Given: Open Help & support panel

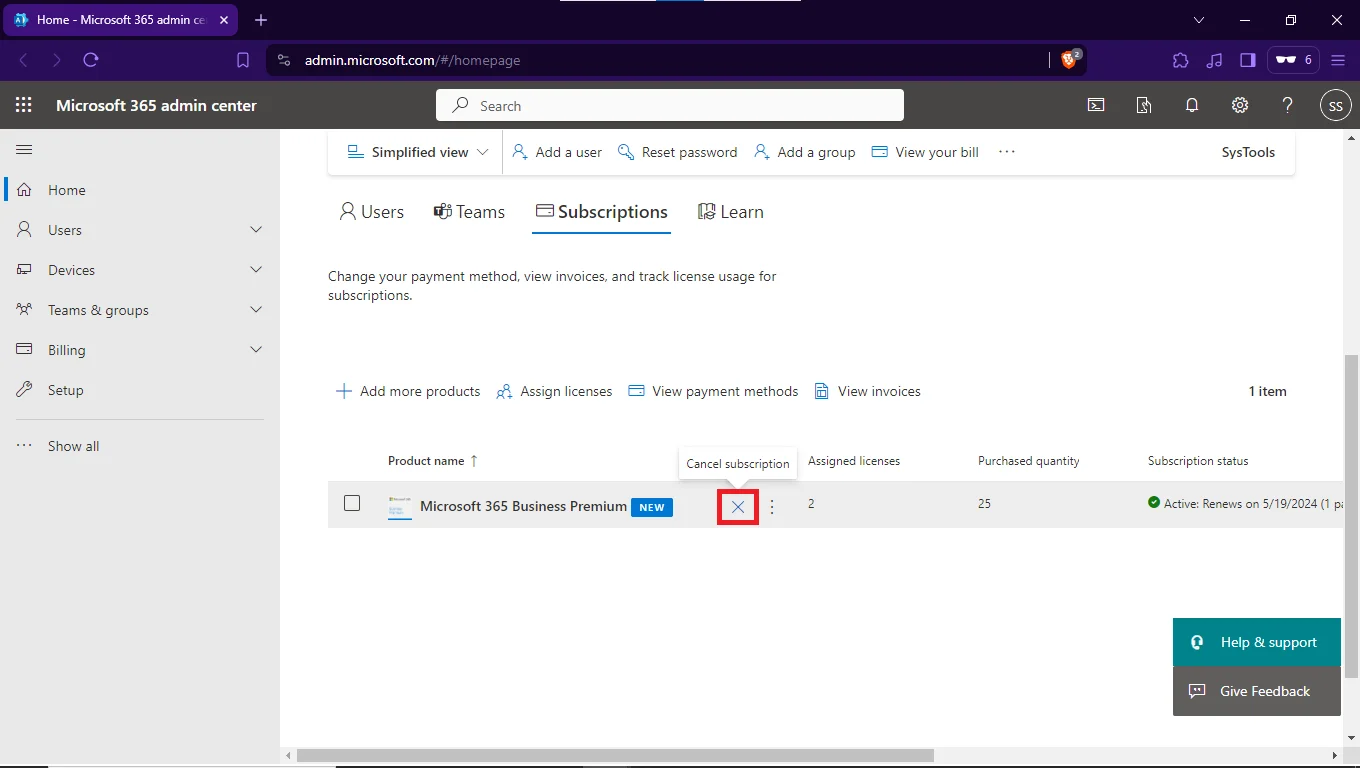Looking at the screenshot, I should coord(1257,642).
